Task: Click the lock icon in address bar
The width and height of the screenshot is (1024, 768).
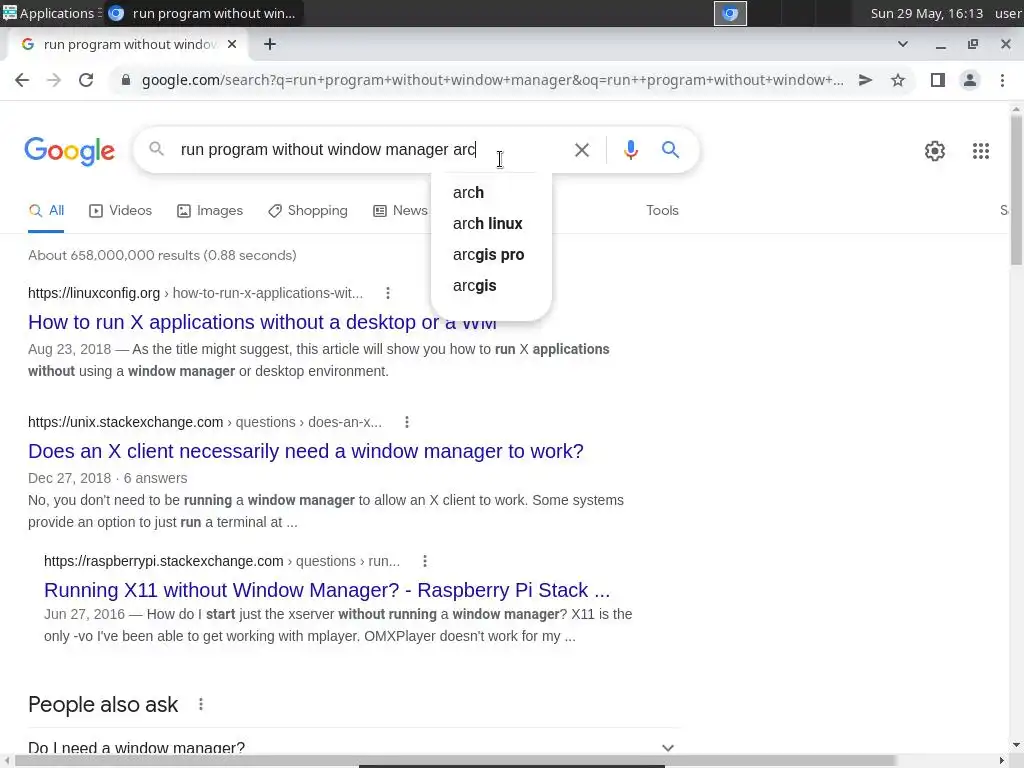Action: click(126, 80)
